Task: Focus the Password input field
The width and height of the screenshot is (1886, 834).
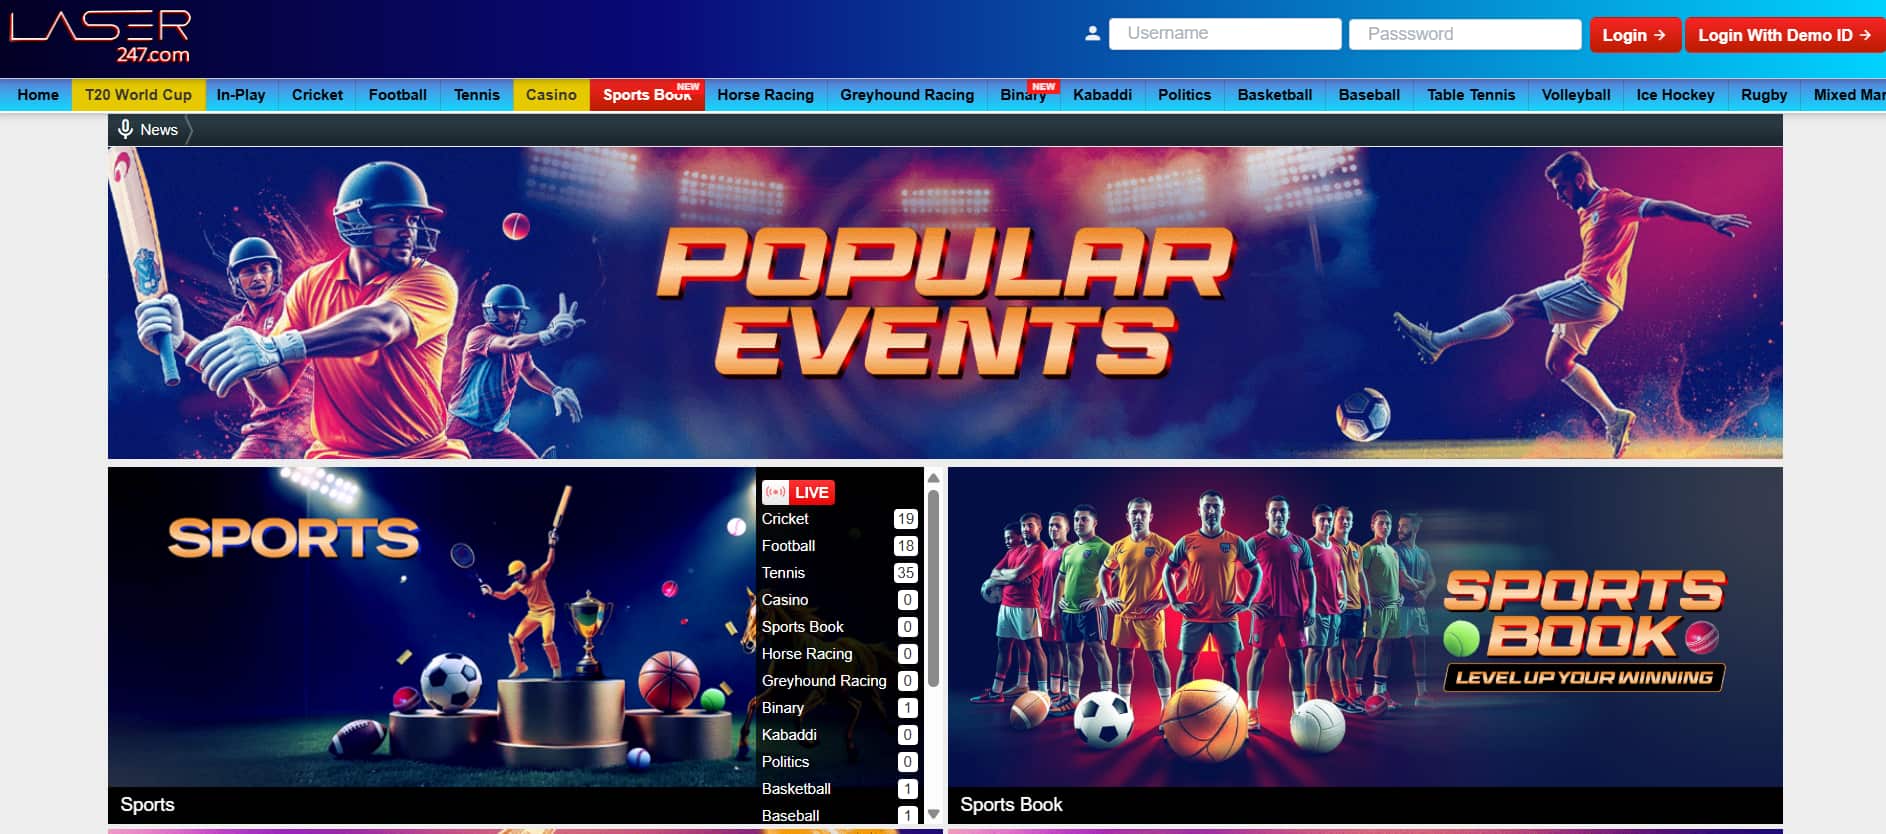Action: click(1465, 34)
